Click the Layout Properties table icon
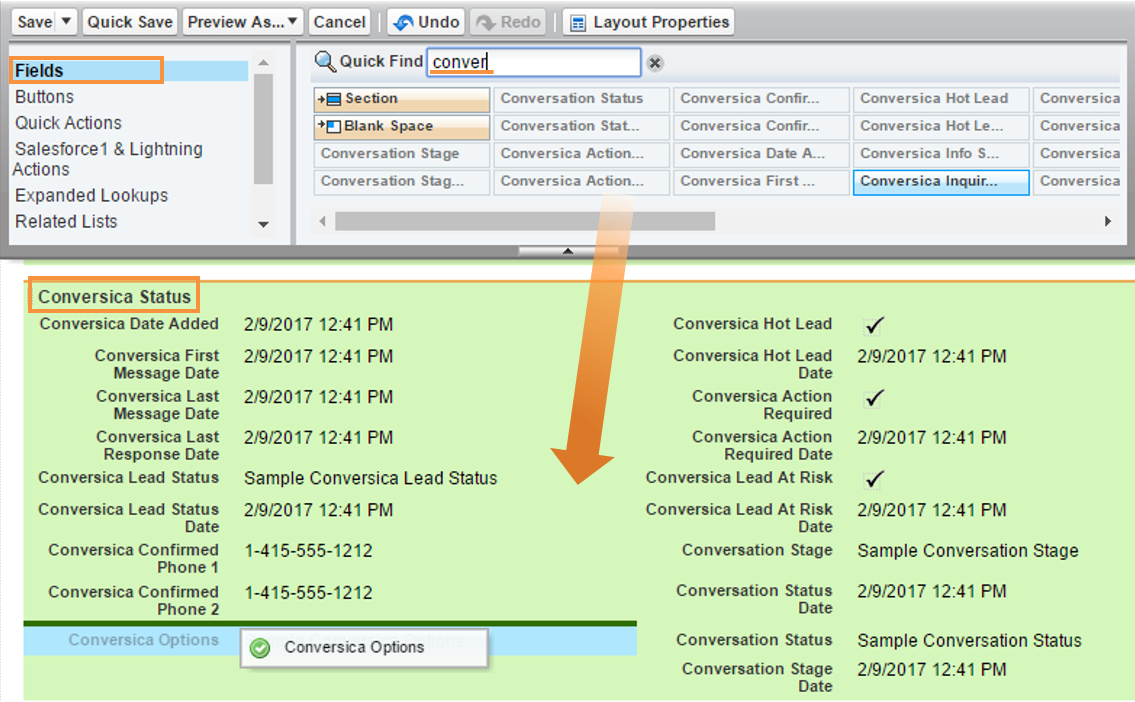This screenshot has width=1135, height=702. [x=578, y=23]
